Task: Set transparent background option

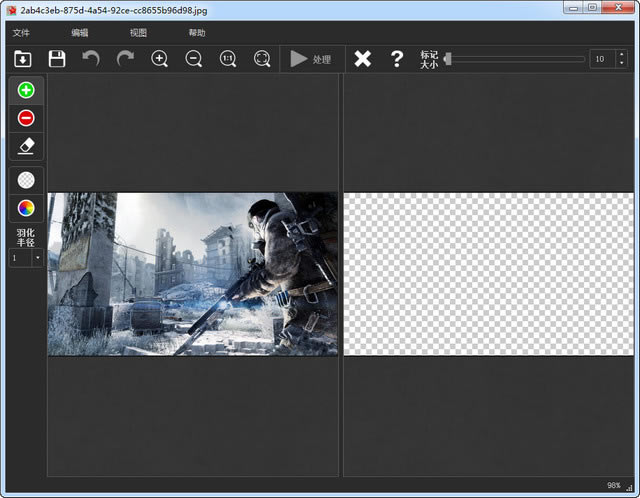Action: [x=26, y=180]
